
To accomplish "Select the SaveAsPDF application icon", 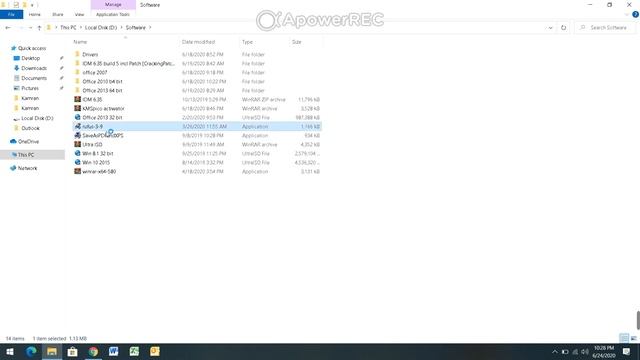I will pos(77,135).
